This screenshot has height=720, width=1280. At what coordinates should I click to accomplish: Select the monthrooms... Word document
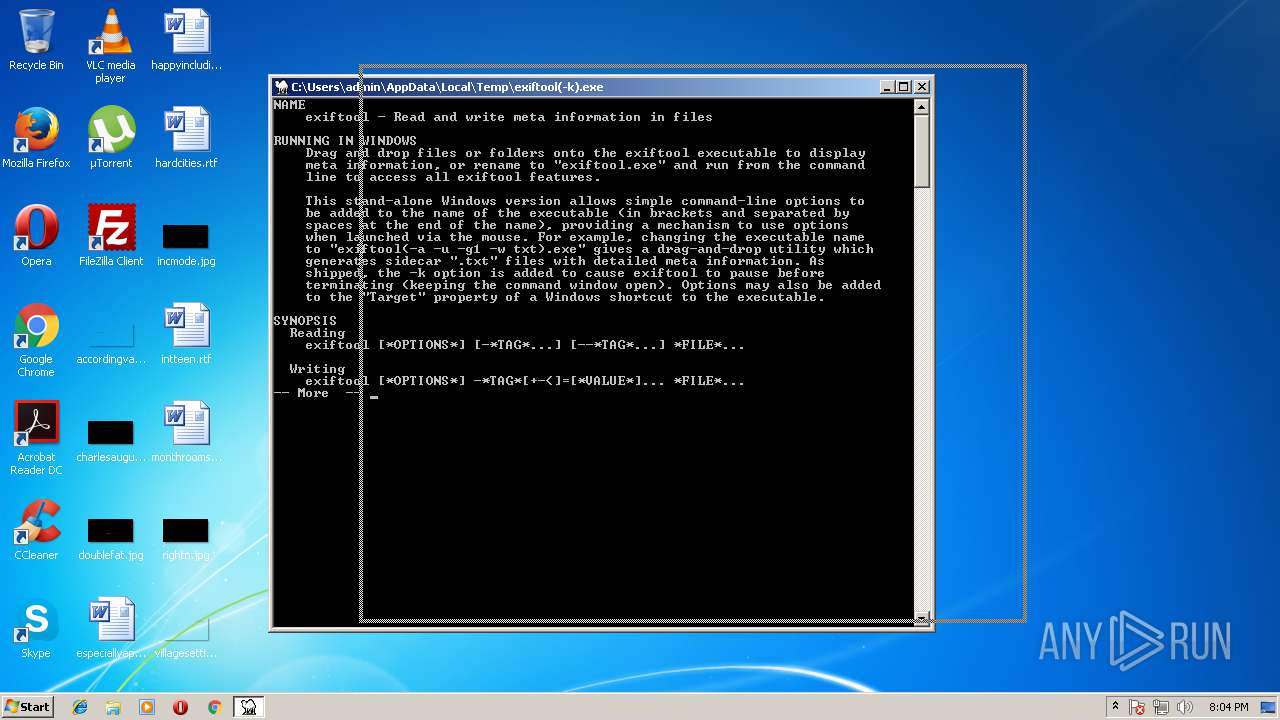(186, 432)
